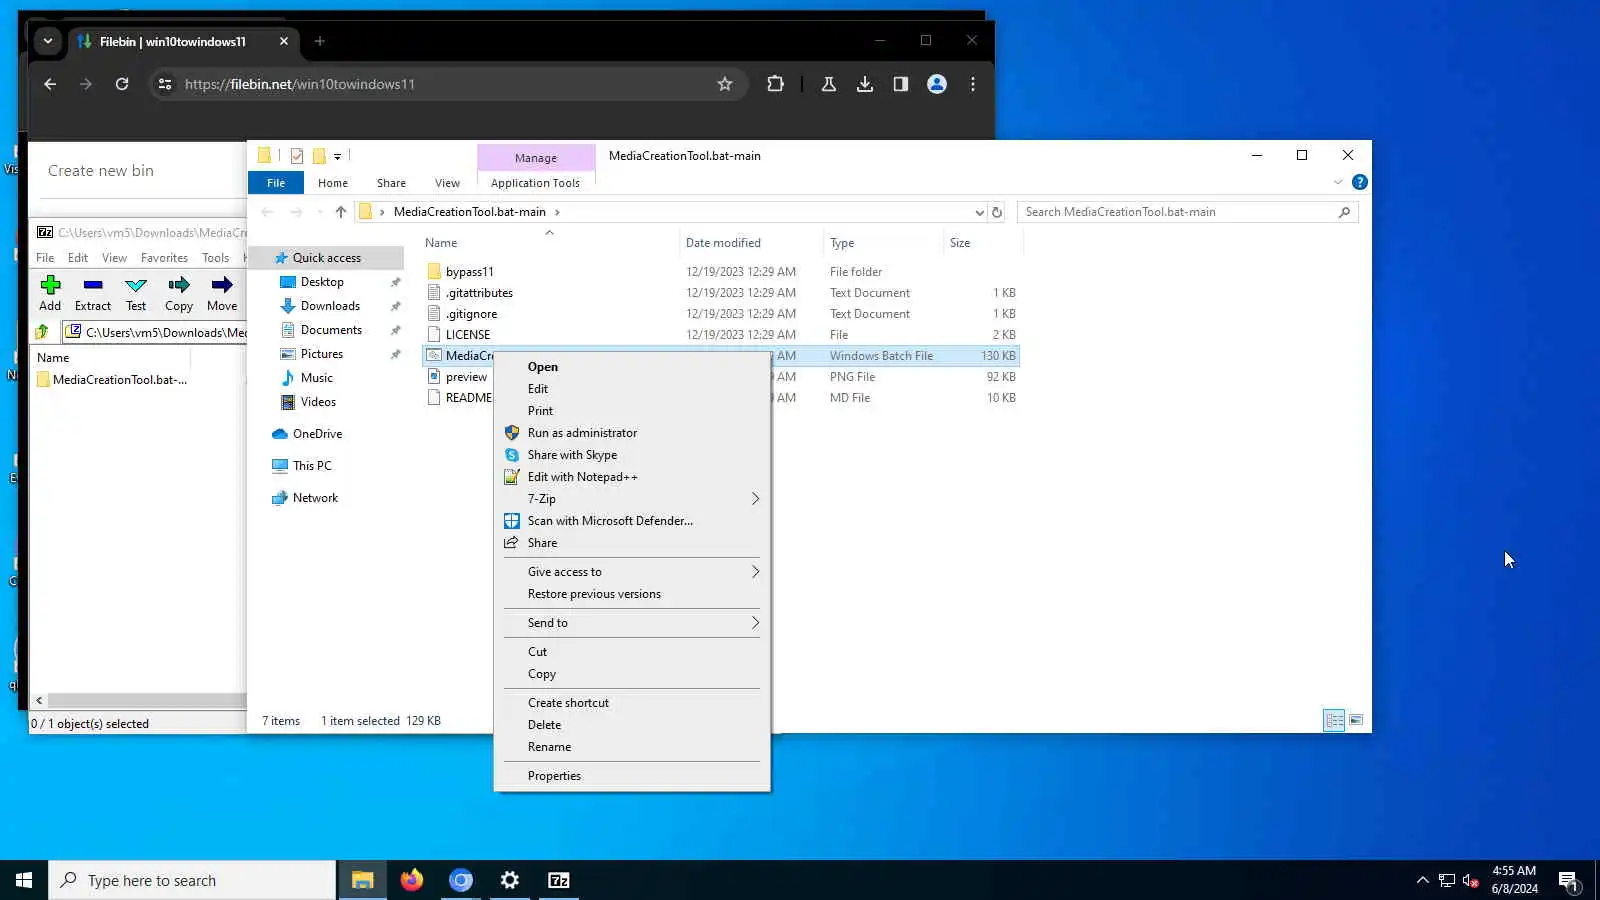This screenshot has height=900, width=1600.
Task: Refresh the File Explorer address bar location
Action: click(997, 212)
